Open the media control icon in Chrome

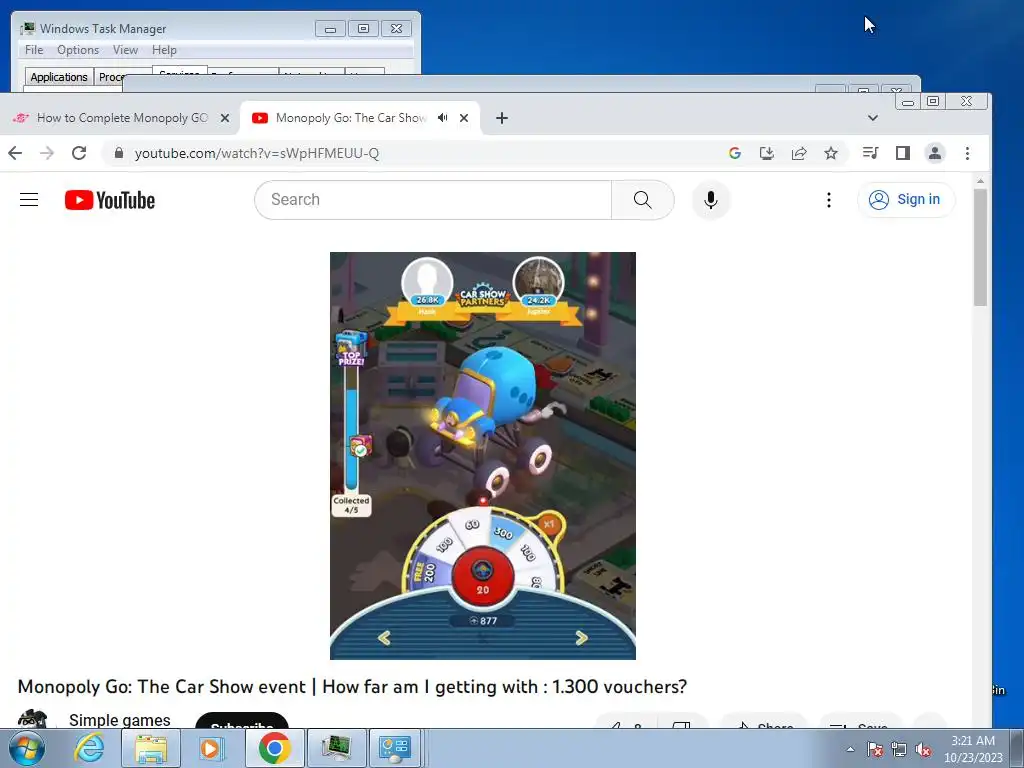871,153
